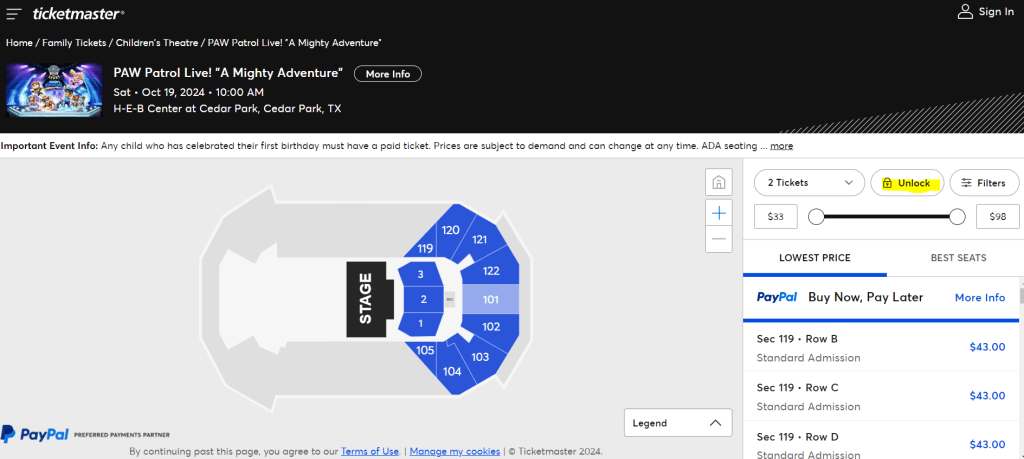Click the Sign In profile icon
The width and height of the screenshot is (1024, 459).
[x=965, y=12]
